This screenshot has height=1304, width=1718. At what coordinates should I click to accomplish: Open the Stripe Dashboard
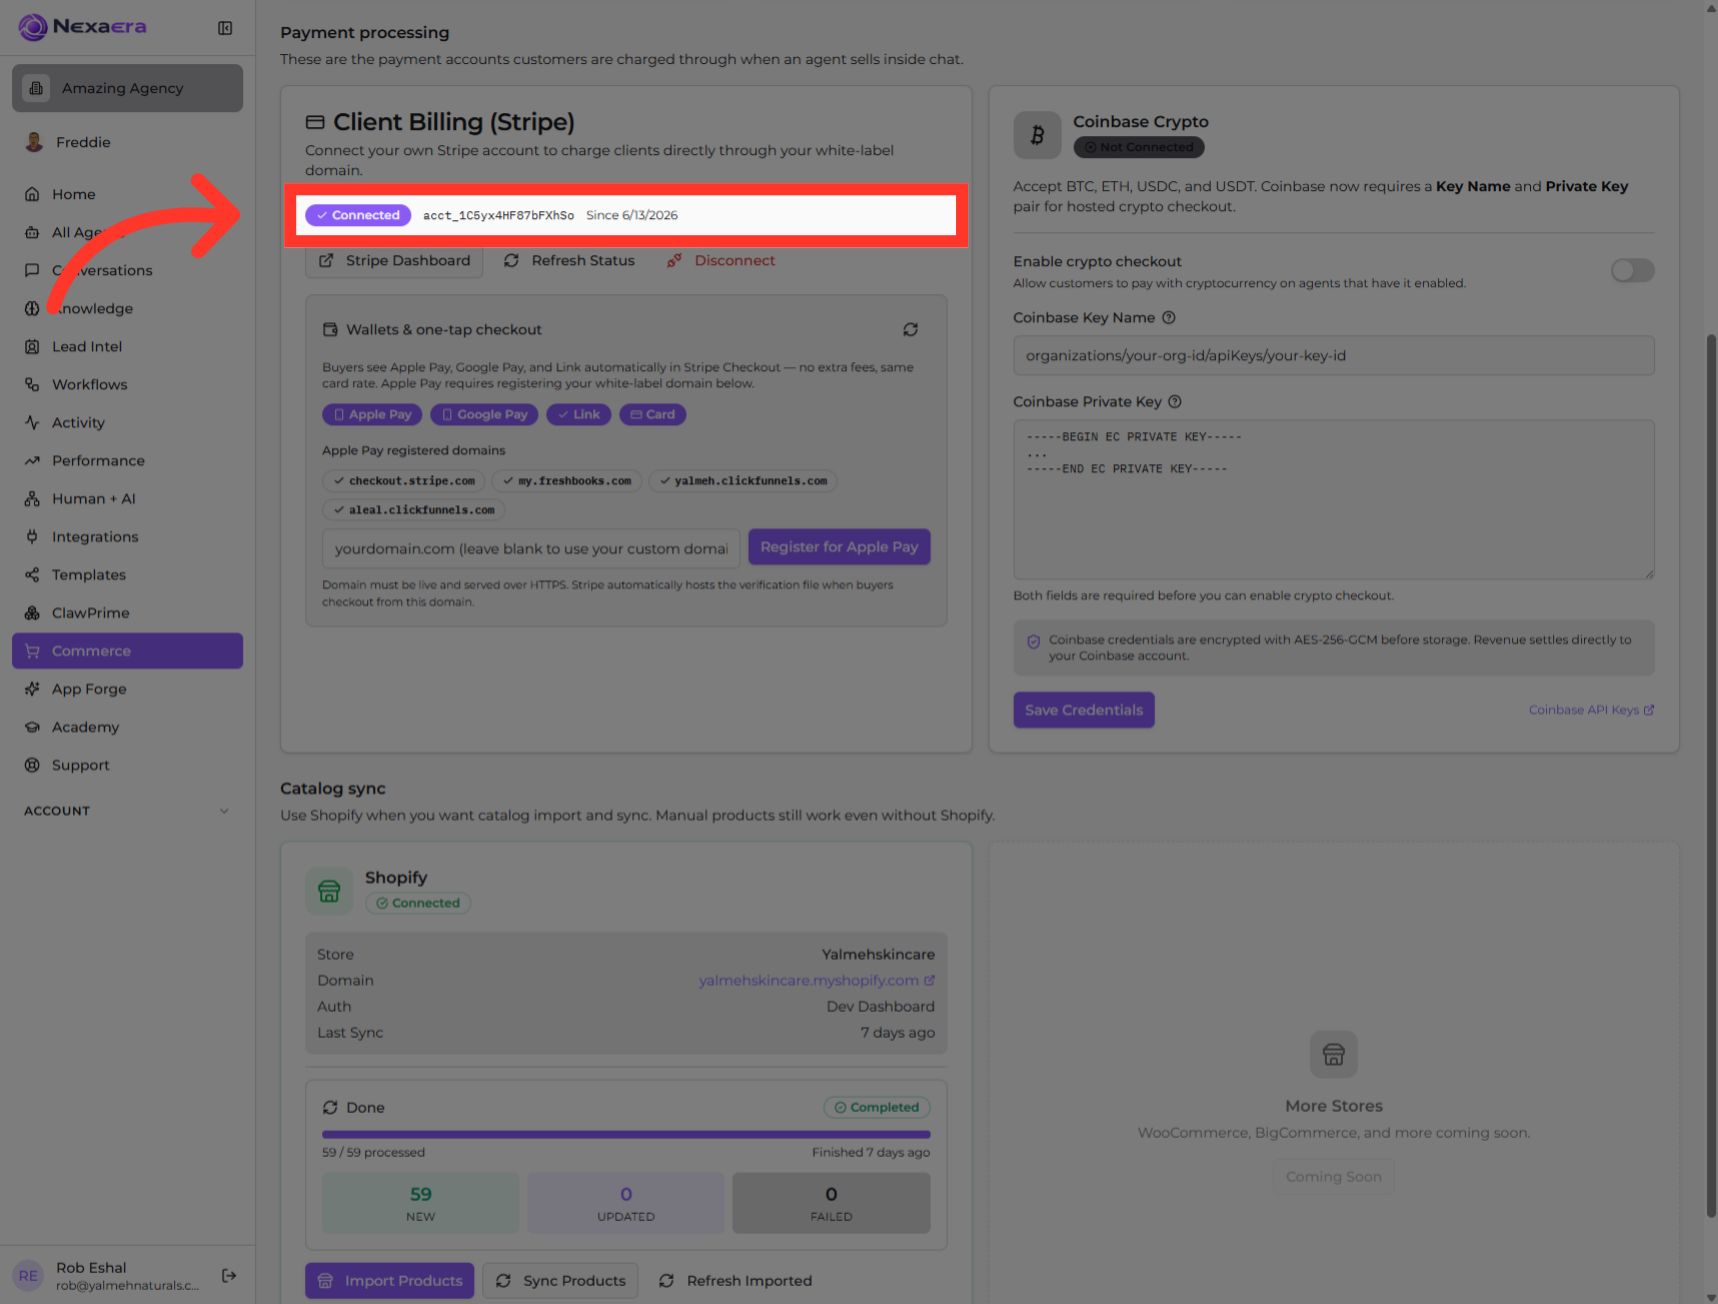point(394,260)
